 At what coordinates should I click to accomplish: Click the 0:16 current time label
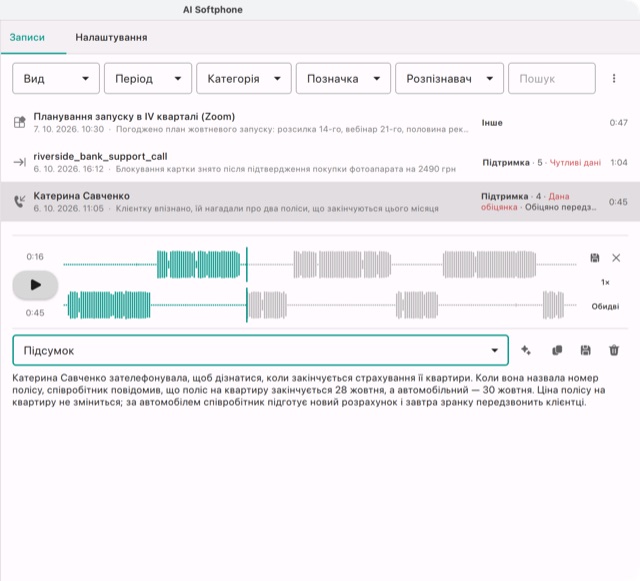pyautogui.click(x=35, y=257)
